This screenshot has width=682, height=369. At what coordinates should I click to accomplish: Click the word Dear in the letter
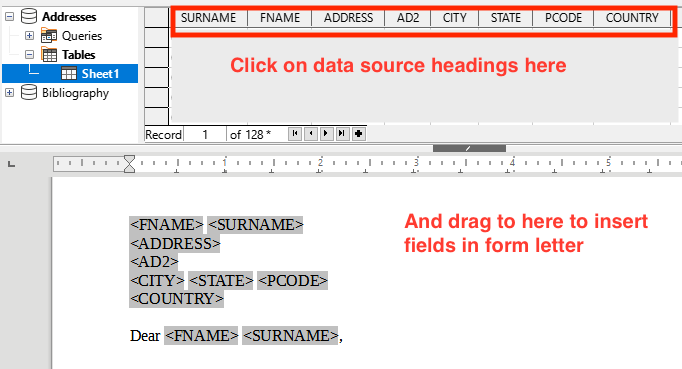click(145, 335)
